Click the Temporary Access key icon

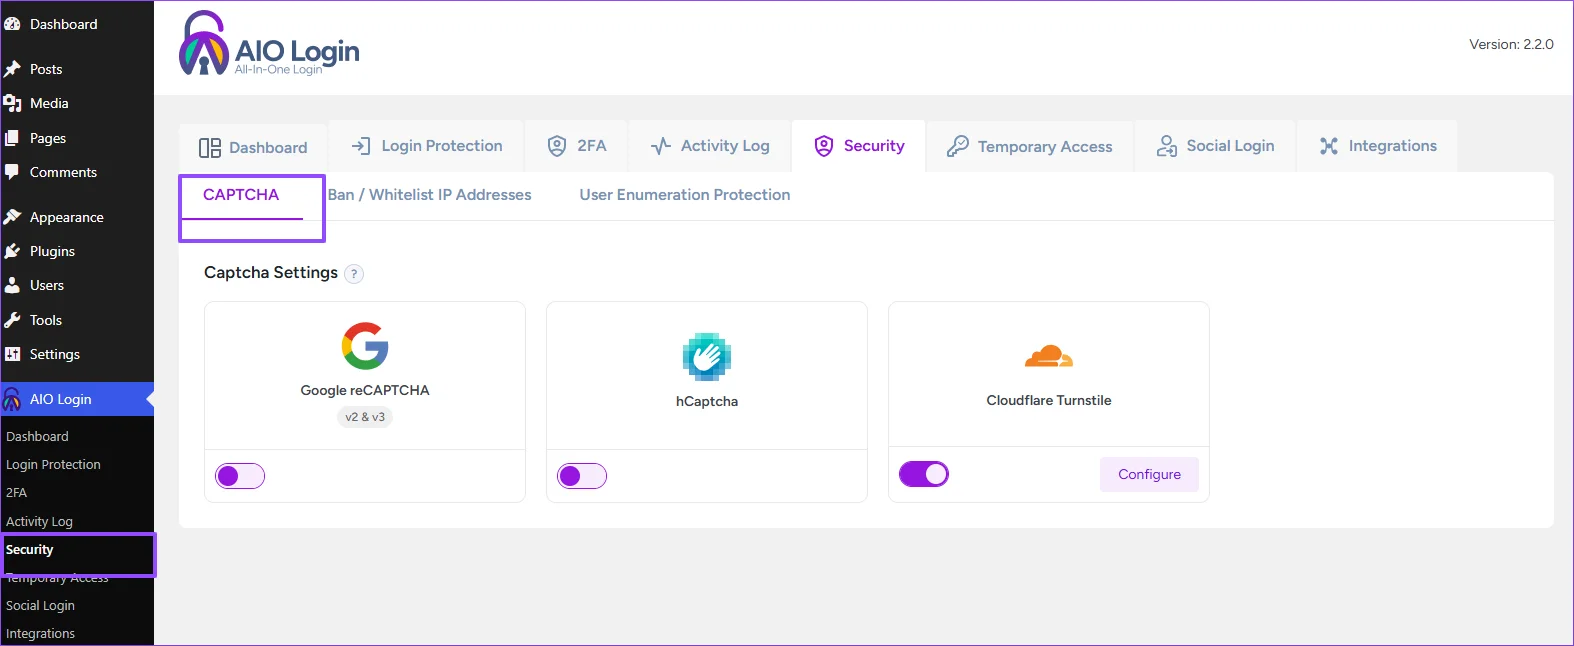[x=958, y=146]
